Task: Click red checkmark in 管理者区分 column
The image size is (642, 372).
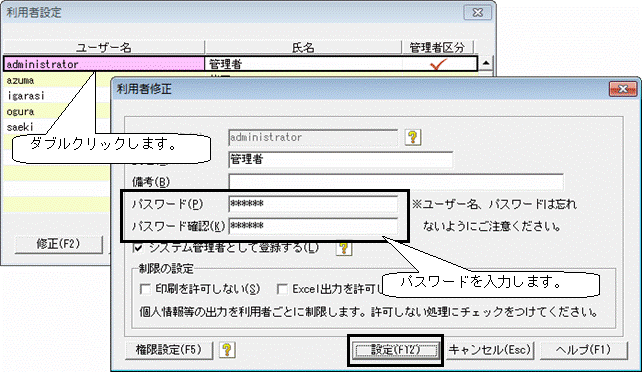Action: pos(438,64)
